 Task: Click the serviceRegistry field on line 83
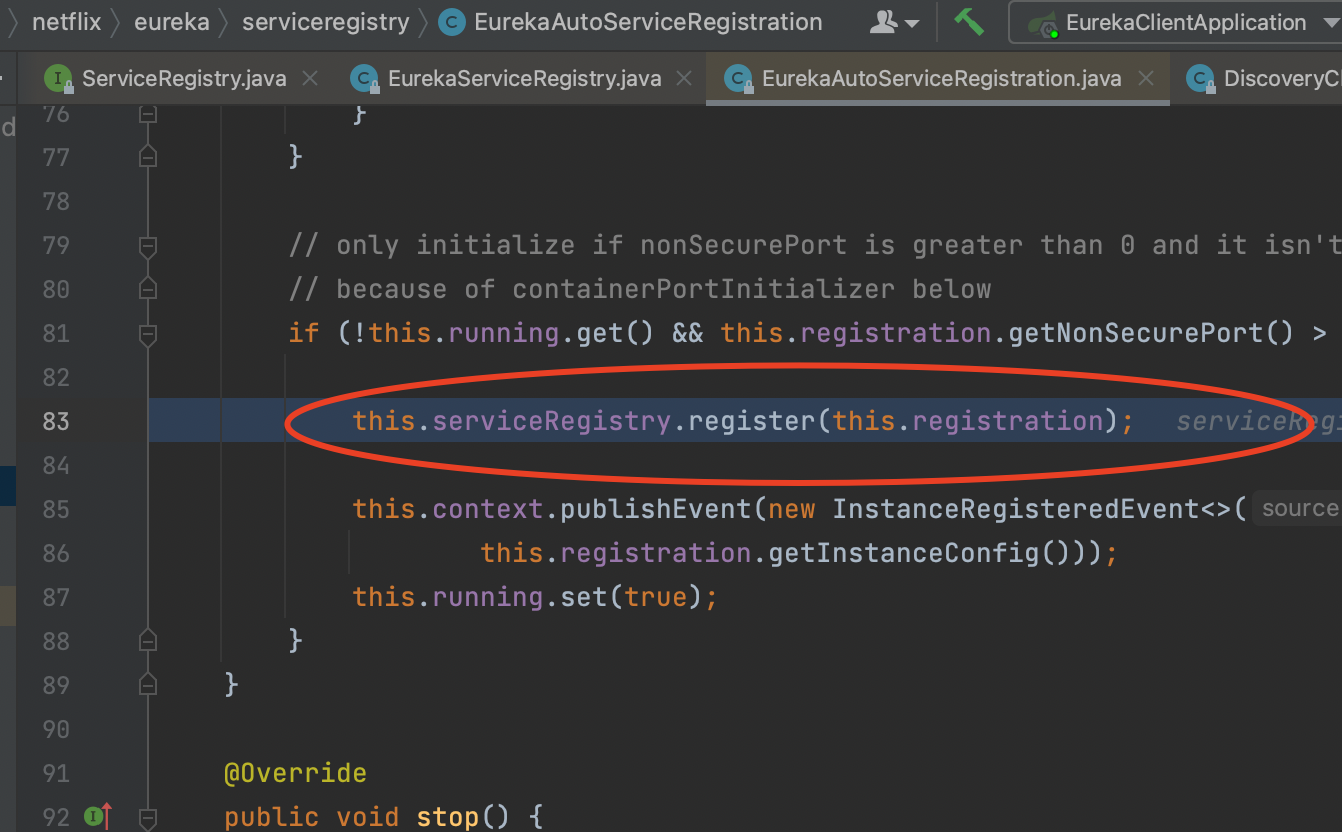pos(552,421)
